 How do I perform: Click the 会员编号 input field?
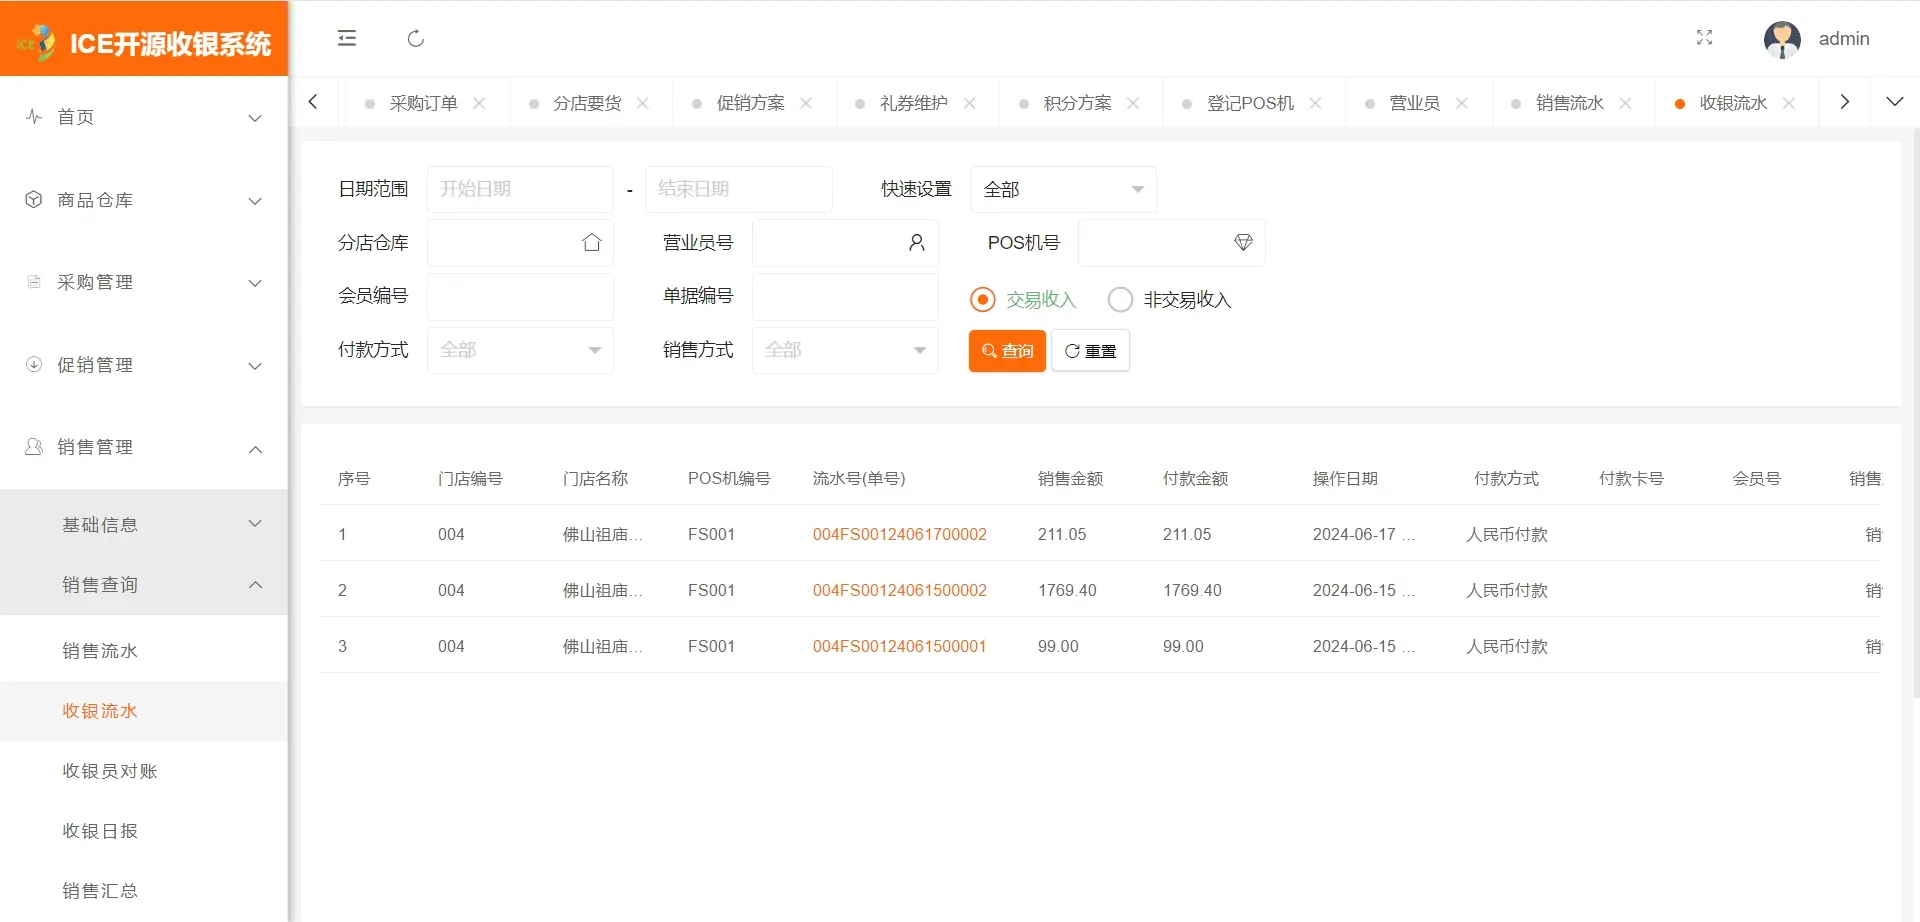pyautogui.click(x=520, y=297)
